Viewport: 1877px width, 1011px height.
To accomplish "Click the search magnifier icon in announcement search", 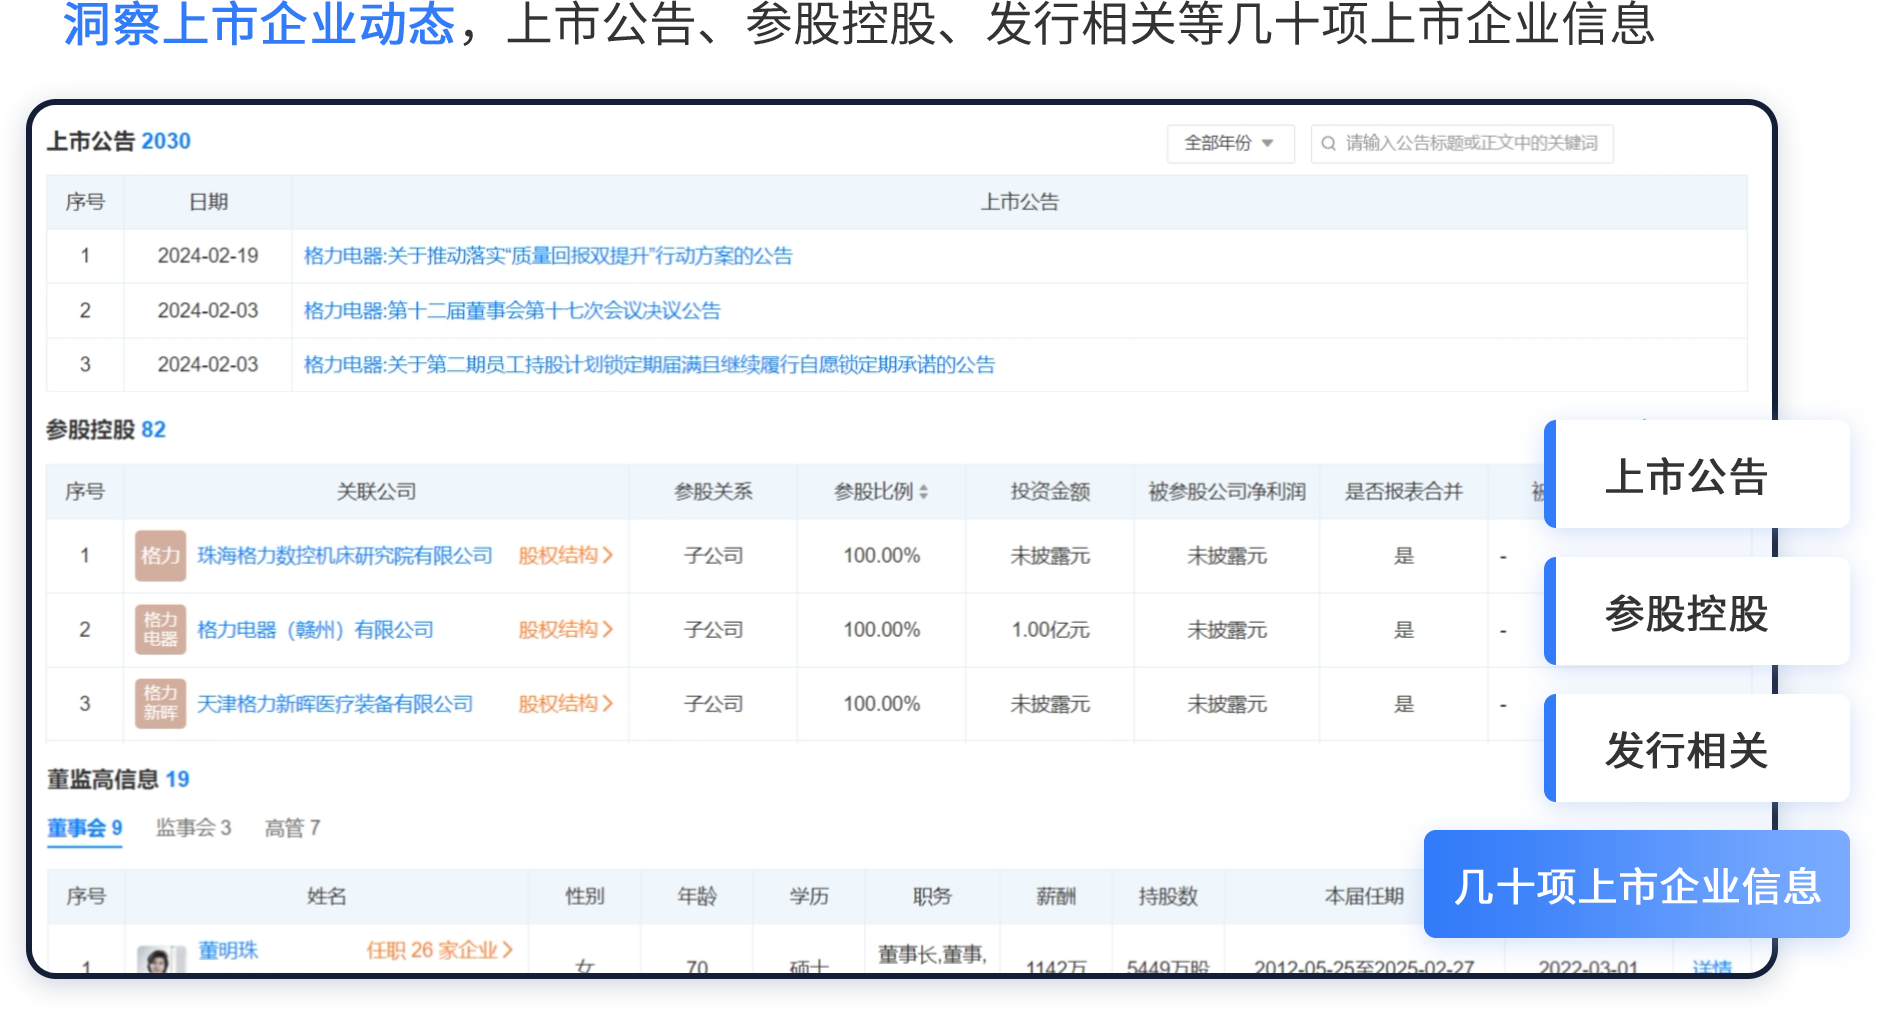I will 1328,144.
